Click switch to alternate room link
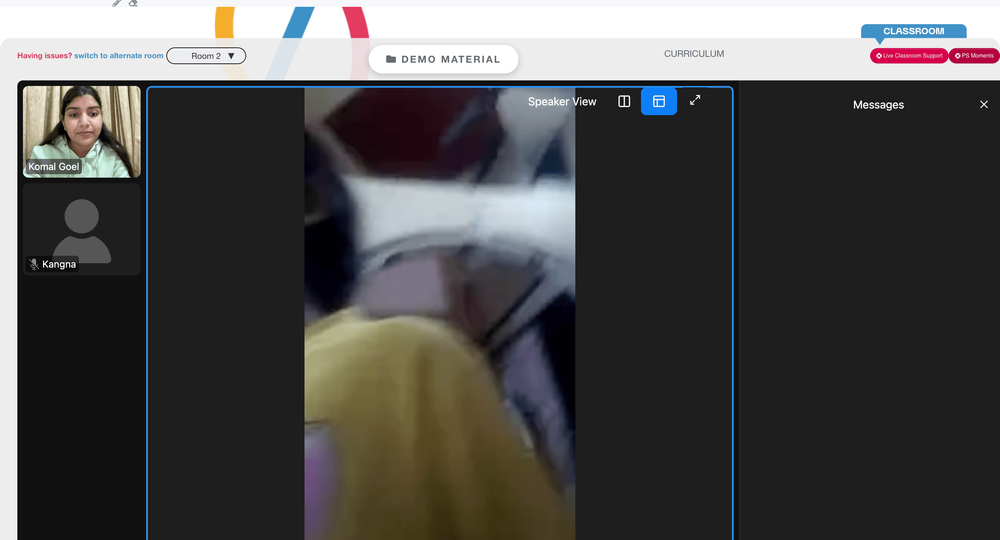This screenshot has width=1000, height=540. tap(119, 56)
